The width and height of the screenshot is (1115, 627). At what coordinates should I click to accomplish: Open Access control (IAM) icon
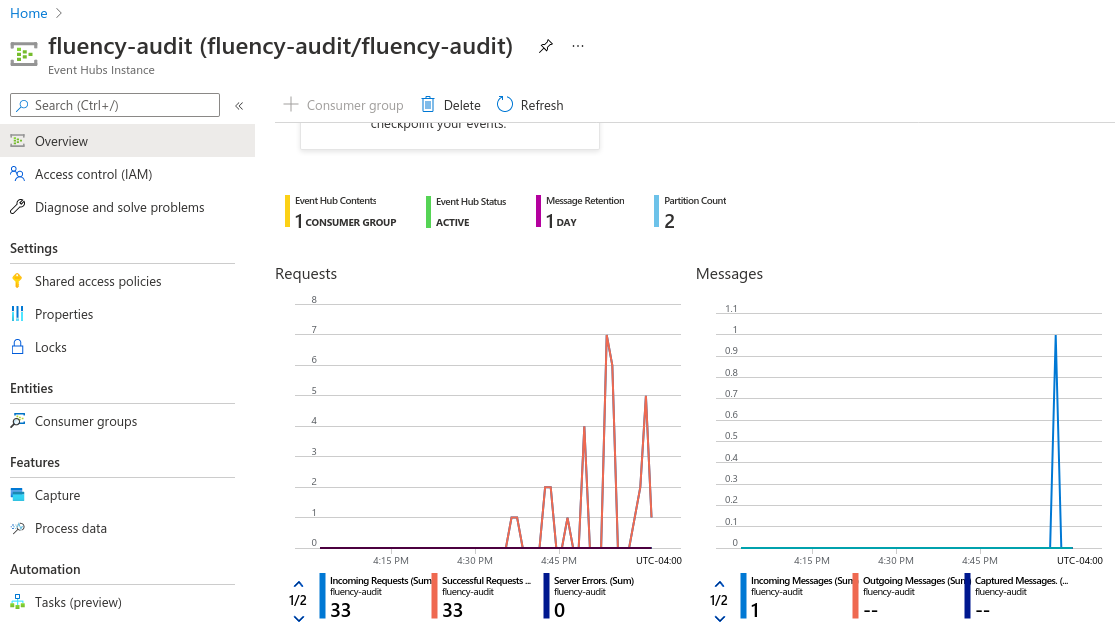tap(18, 174)
